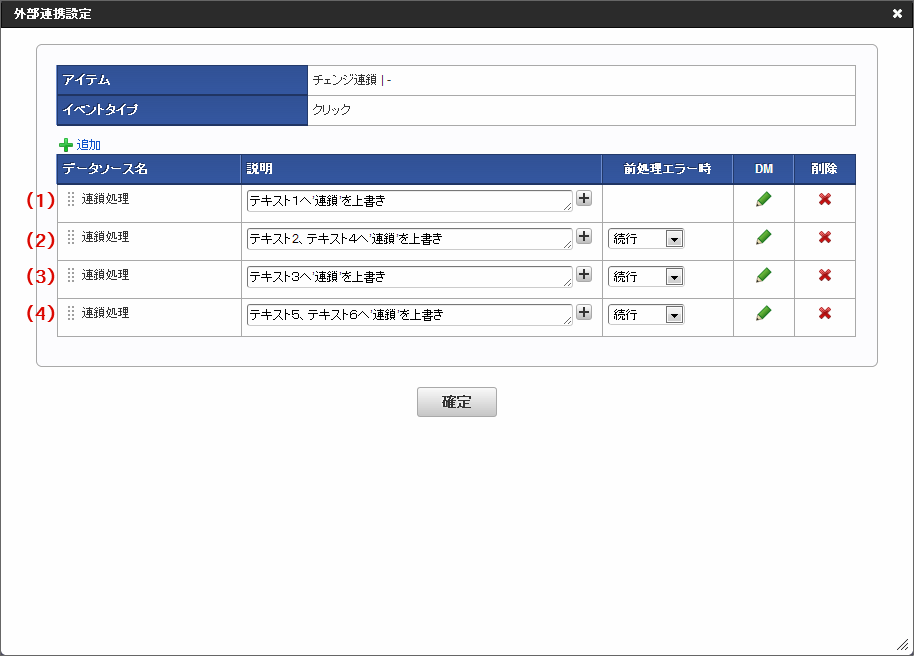This screenshot has height=656, width=914.
Task: Select 連鎖処理 name beside テキスト2、テキスト4へ field
Action: [x=106, y=237]
